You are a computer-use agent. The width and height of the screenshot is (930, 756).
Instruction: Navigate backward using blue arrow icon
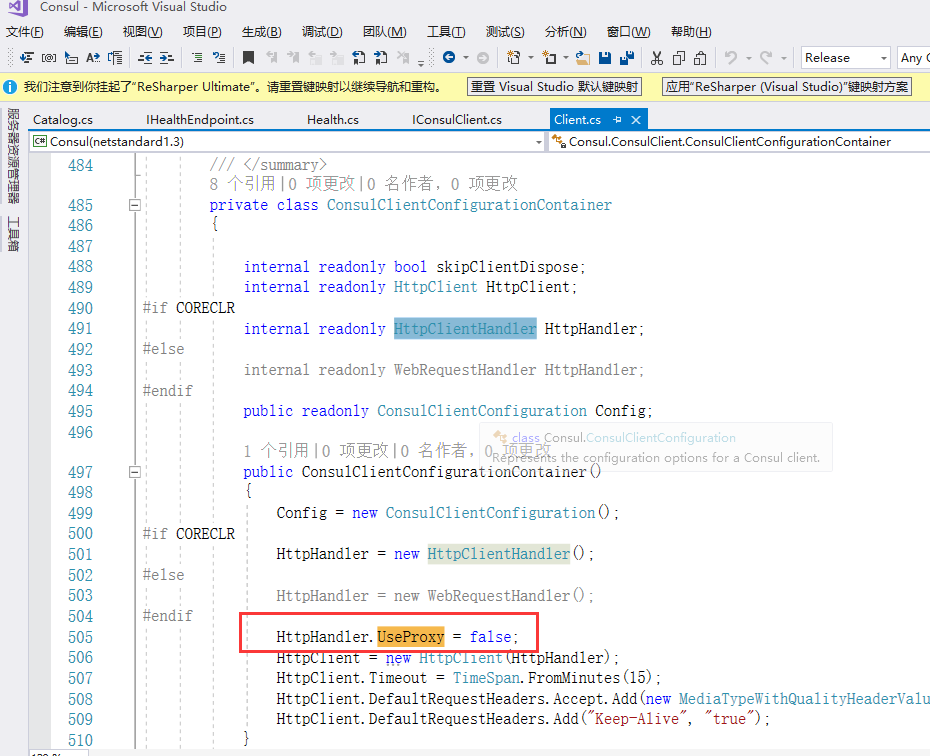click(x=449, y=58)
